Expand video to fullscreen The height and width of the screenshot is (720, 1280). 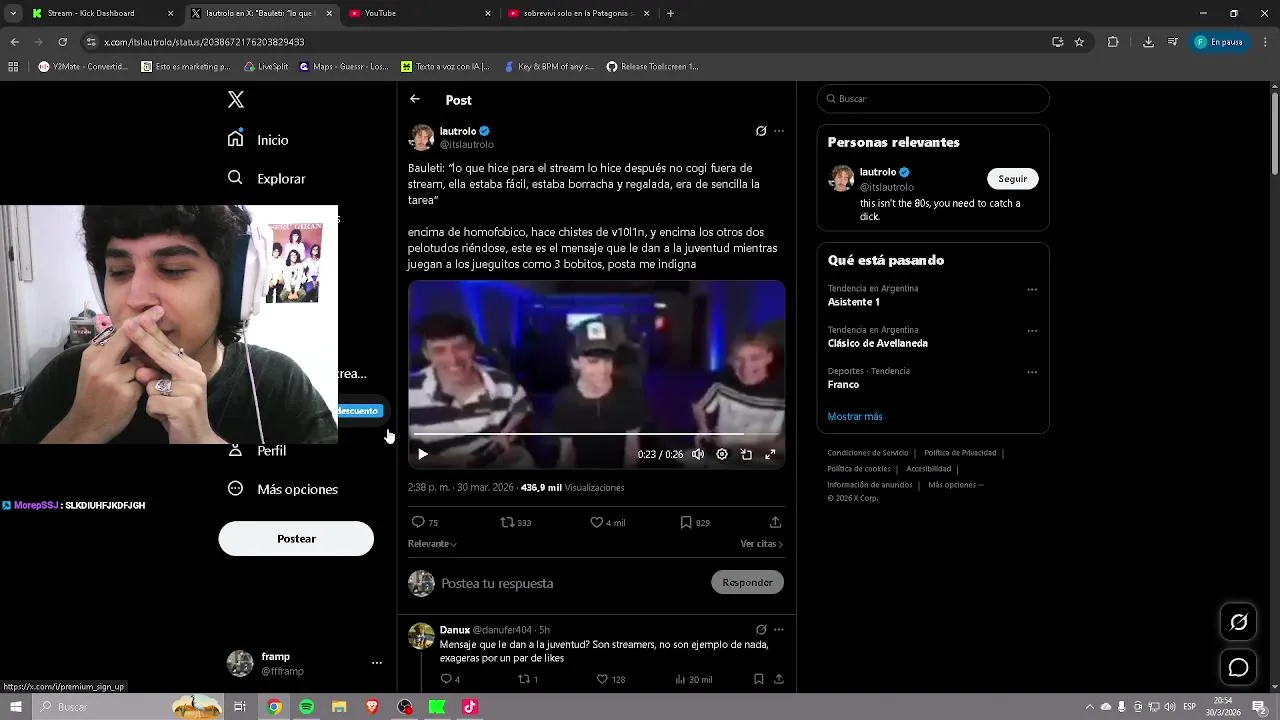[770, 454]
